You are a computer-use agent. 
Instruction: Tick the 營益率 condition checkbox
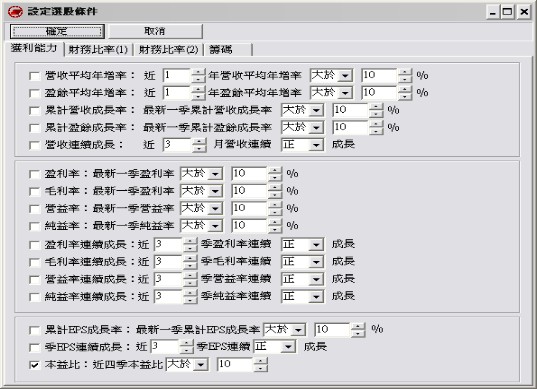click(x=34, y=209)
